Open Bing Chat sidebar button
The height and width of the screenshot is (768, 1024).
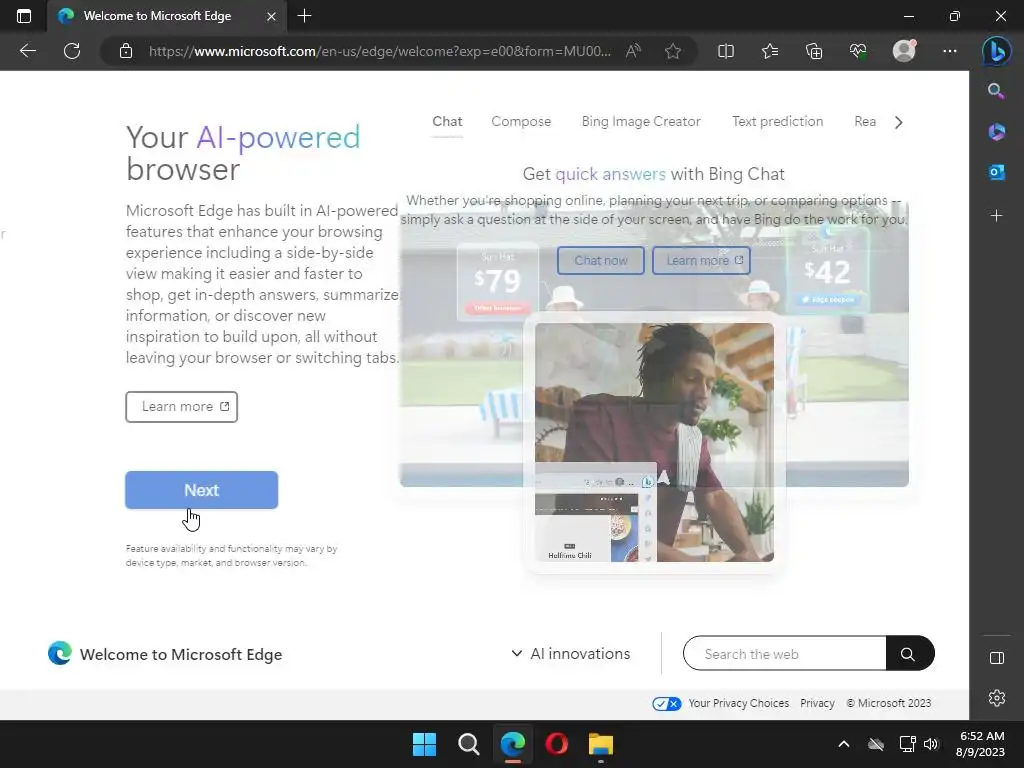pos(996,51)
